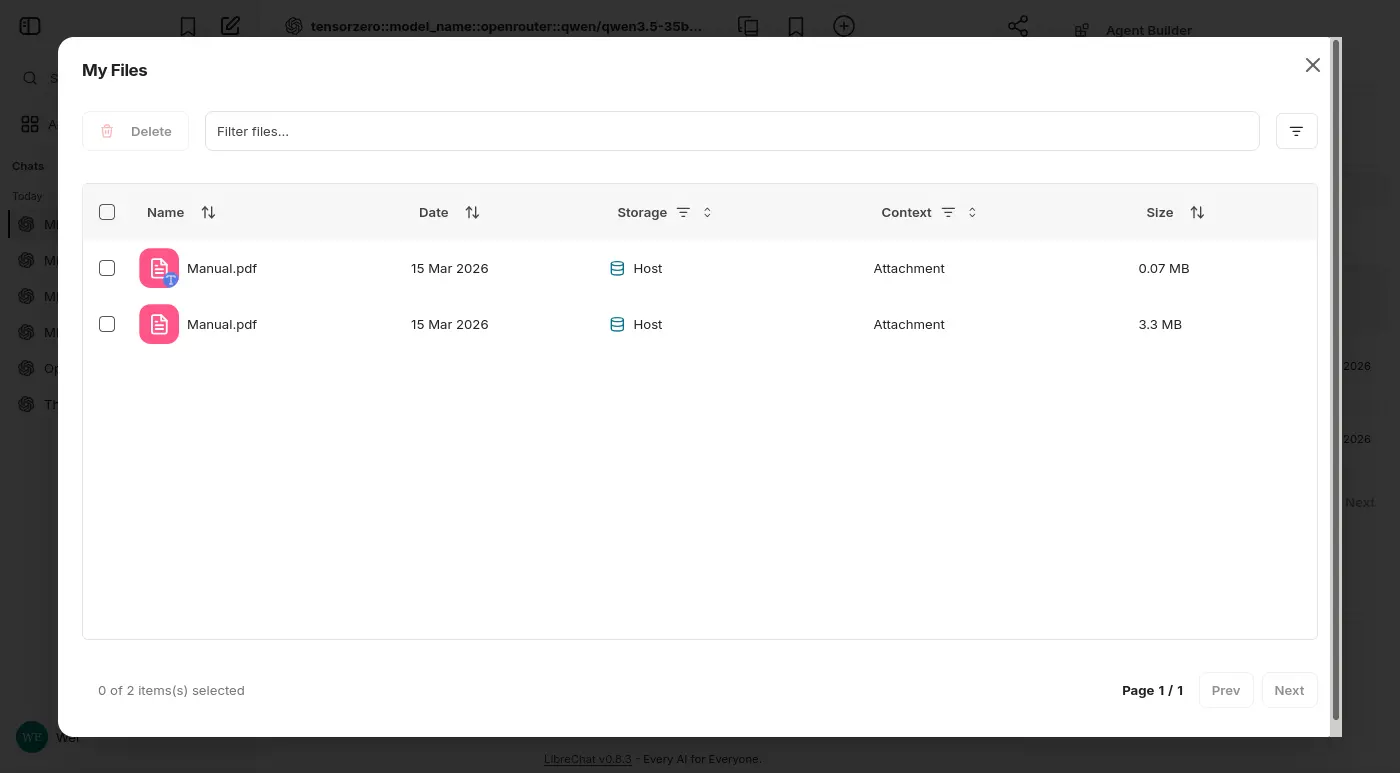Focus the Filter files search field
1400x773 pixels.
(x=731, y=131)
